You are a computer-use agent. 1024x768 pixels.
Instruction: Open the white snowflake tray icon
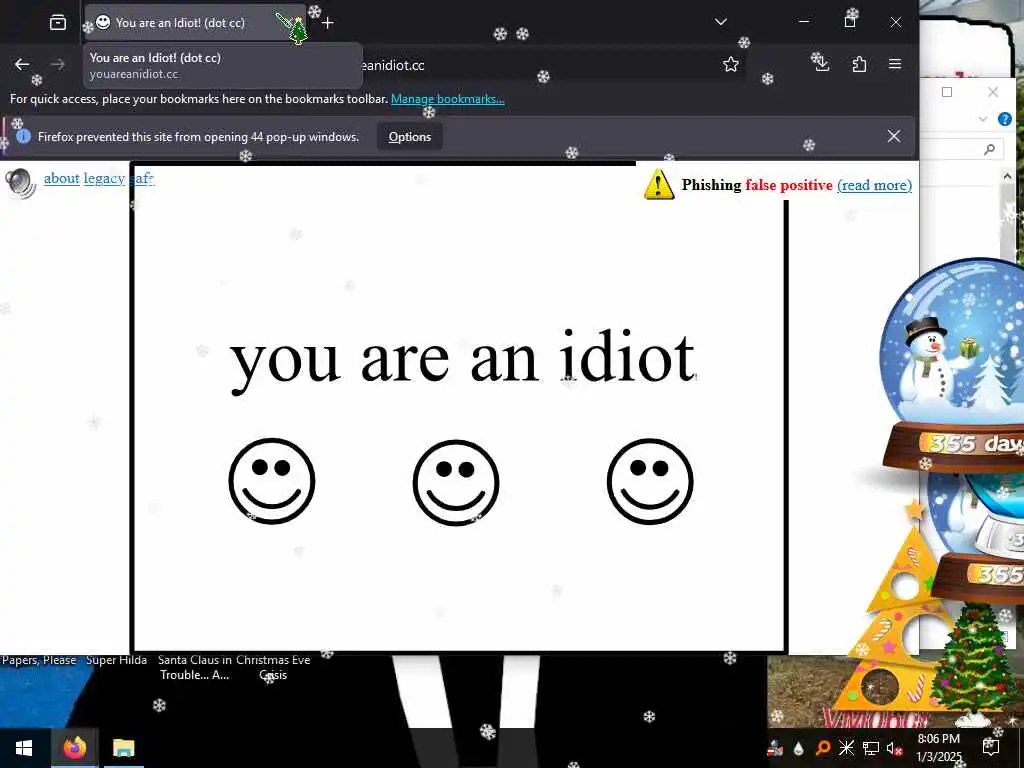pos(846,748)
